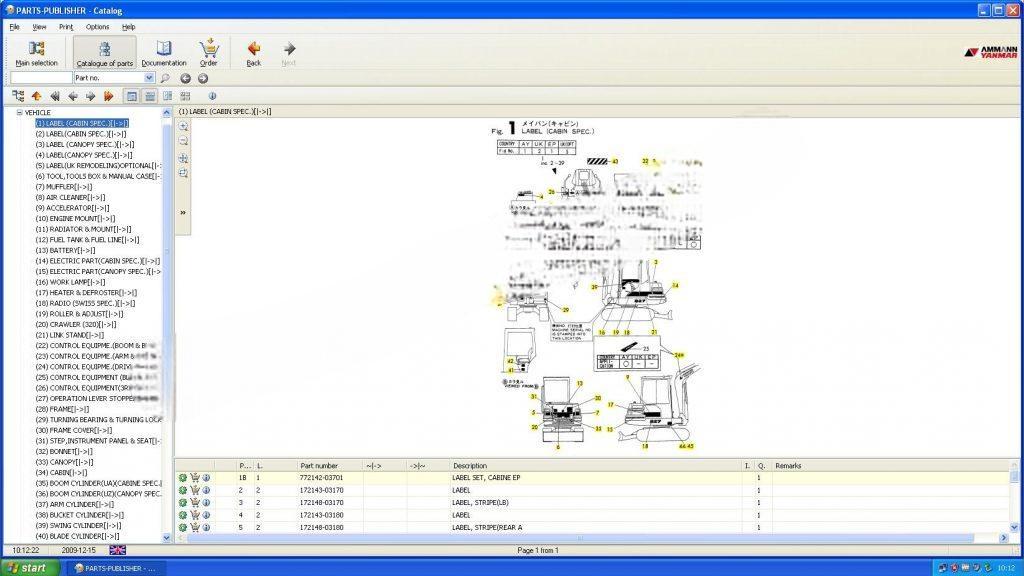Image resolution: width=1024 pixels, height=576 pixels.
Task: Click the magnifier search icon beside Part no.
Action: click(x=165, y=78)
